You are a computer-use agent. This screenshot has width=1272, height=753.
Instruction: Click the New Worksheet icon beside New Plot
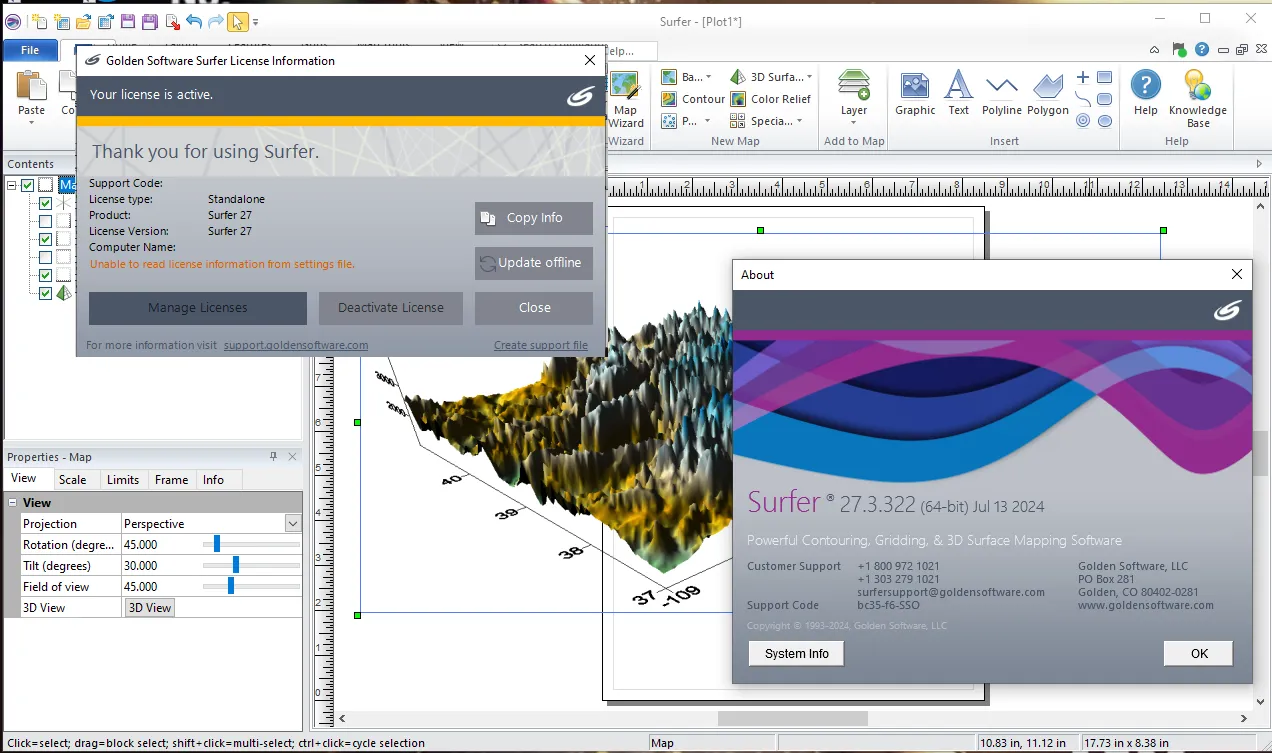62,21
